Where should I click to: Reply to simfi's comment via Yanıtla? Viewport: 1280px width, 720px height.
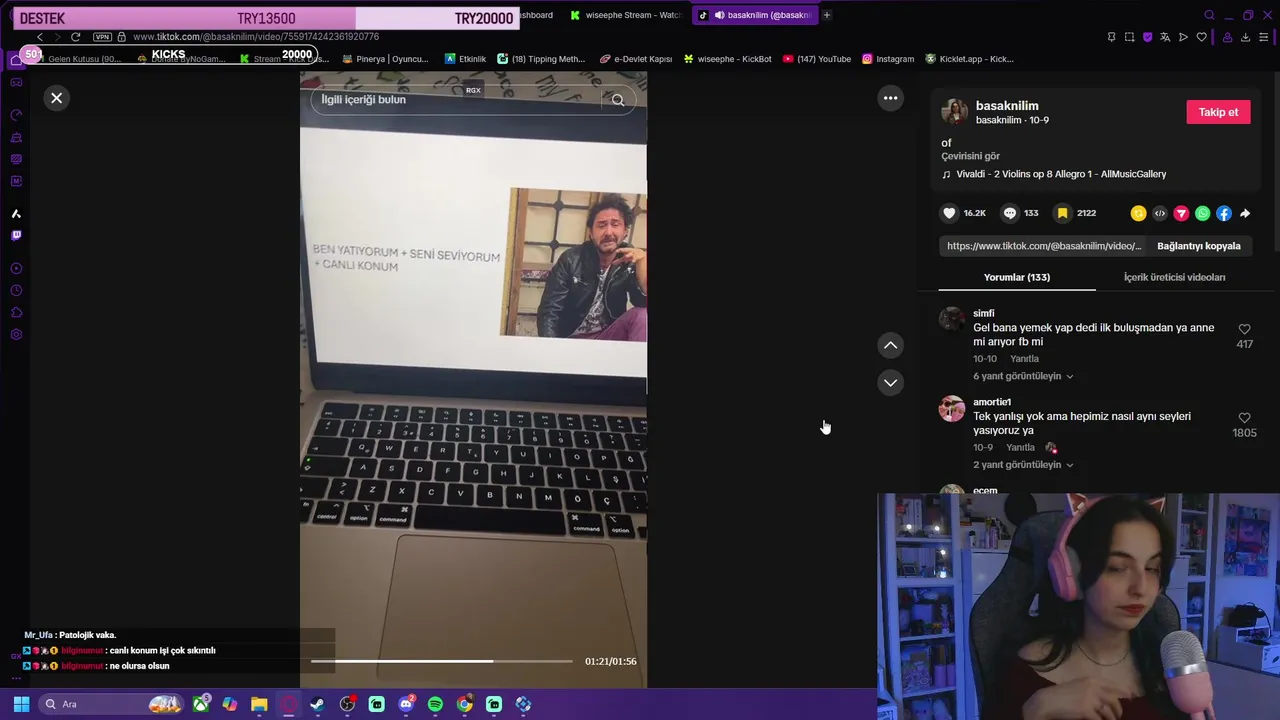pos(1024,359)
